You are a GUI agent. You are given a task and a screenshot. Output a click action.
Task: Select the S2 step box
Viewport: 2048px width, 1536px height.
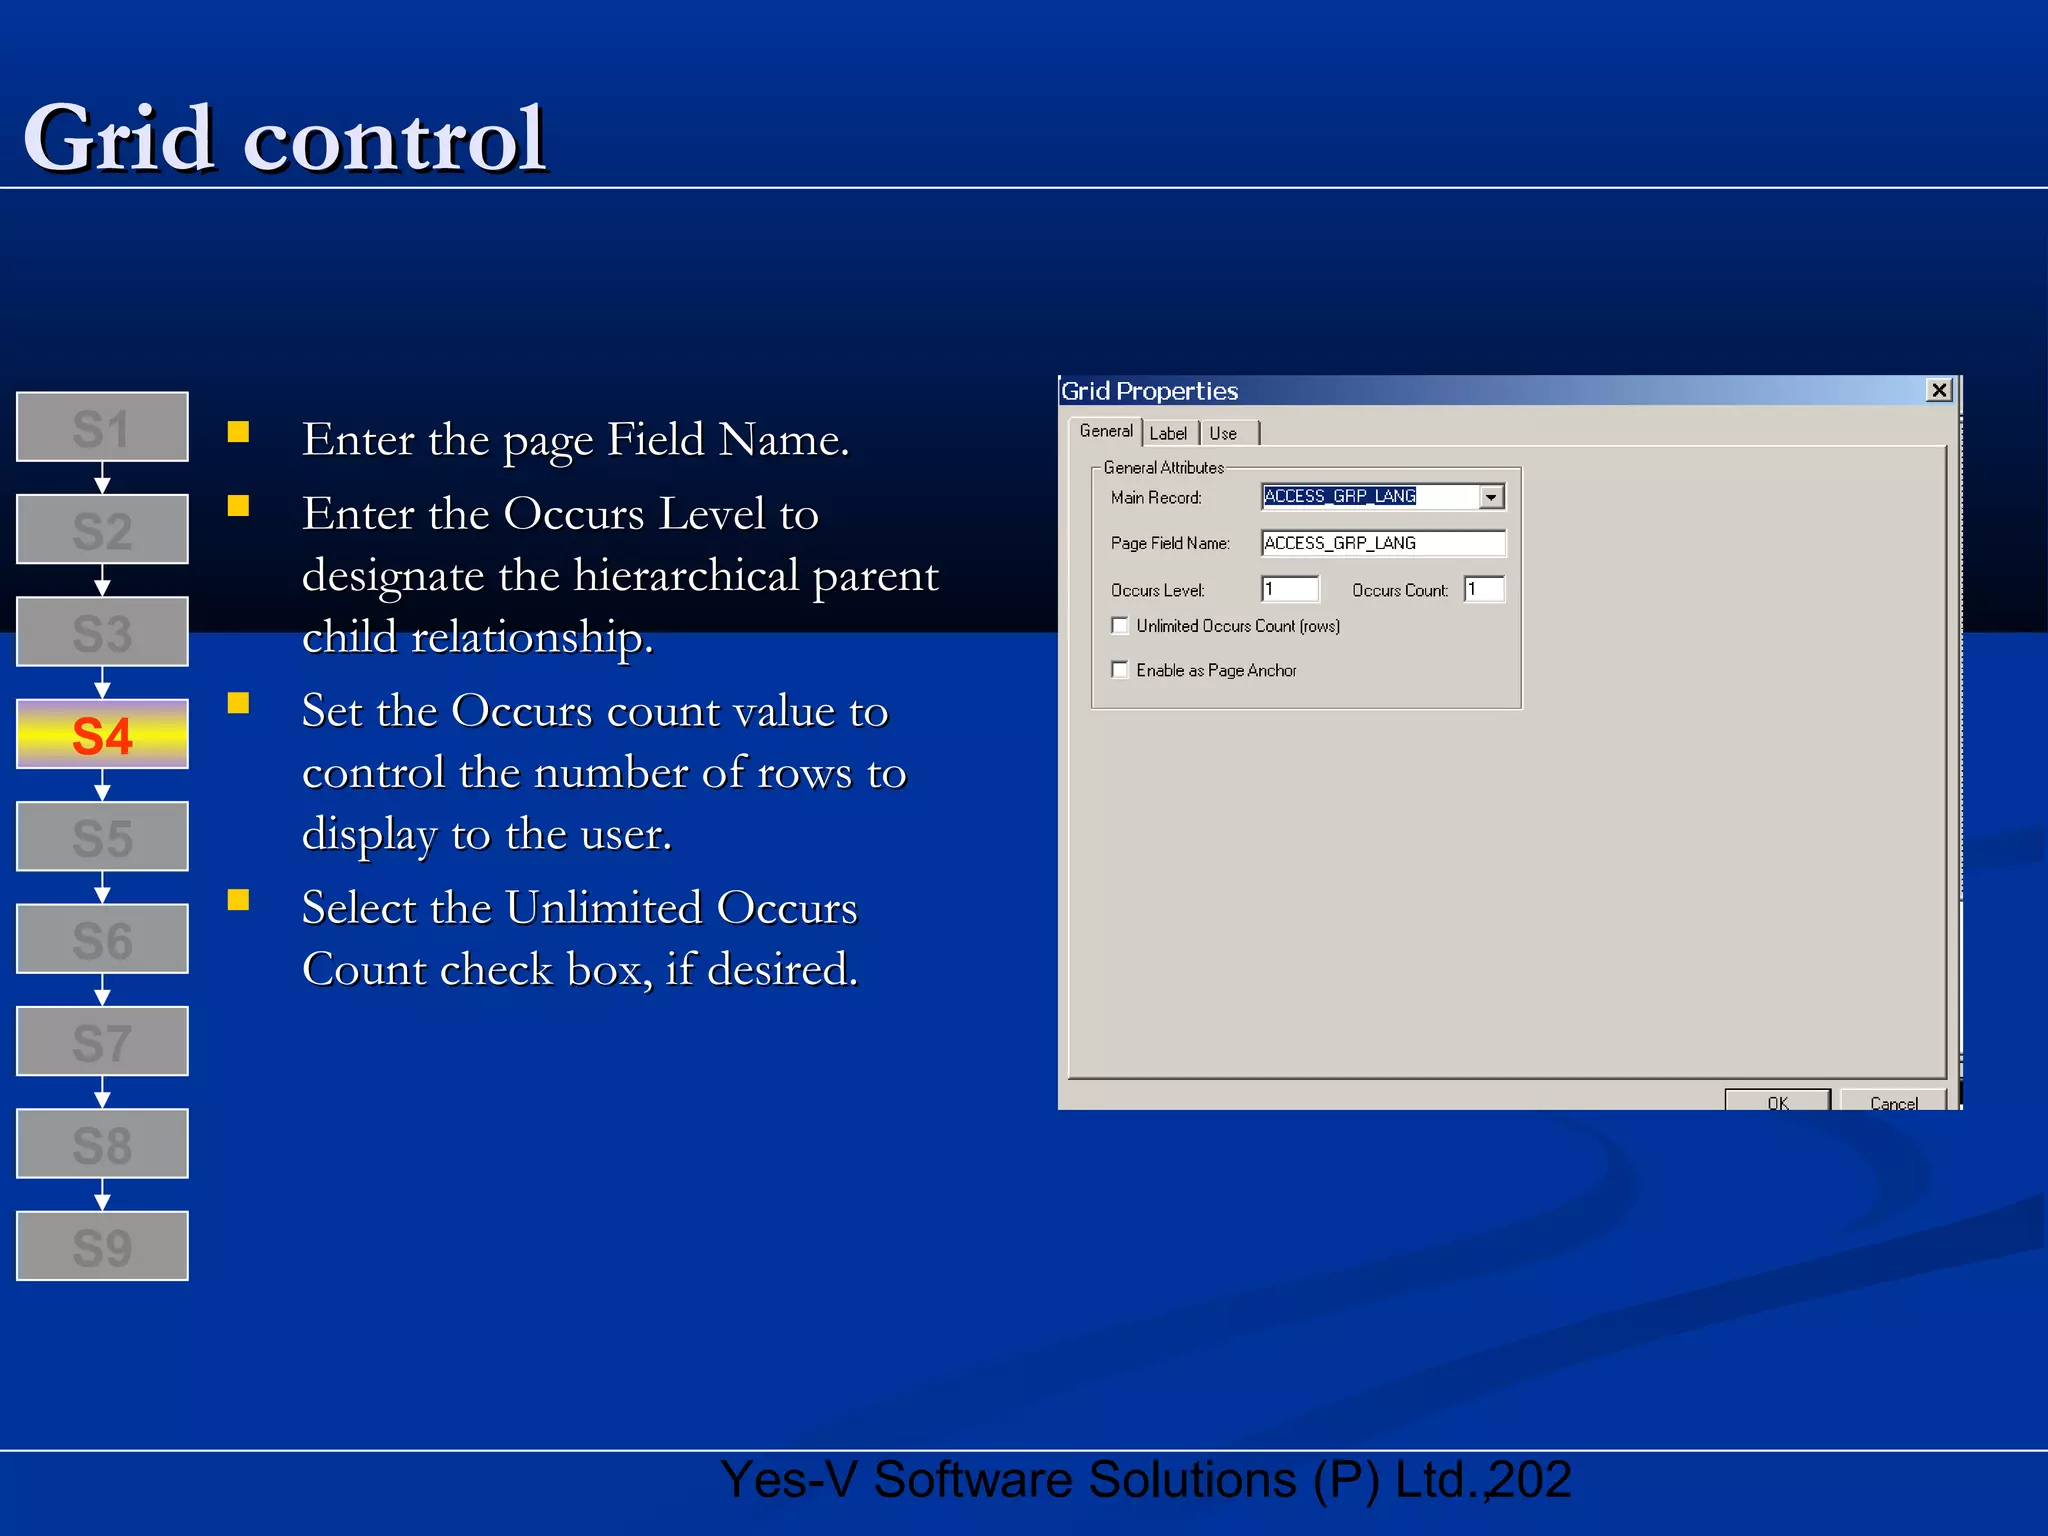tap(102, 530)
